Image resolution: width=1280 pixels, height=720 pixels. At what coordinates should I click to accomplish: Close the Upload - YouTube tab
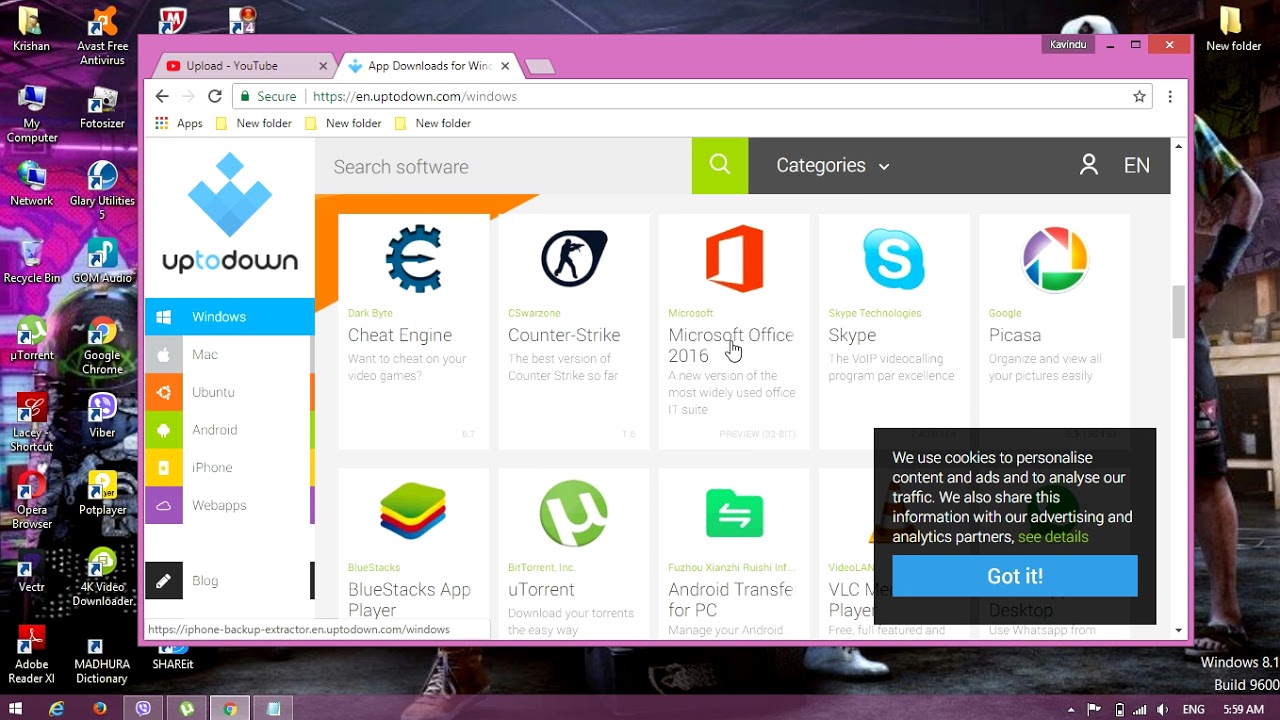coord(323,66)
